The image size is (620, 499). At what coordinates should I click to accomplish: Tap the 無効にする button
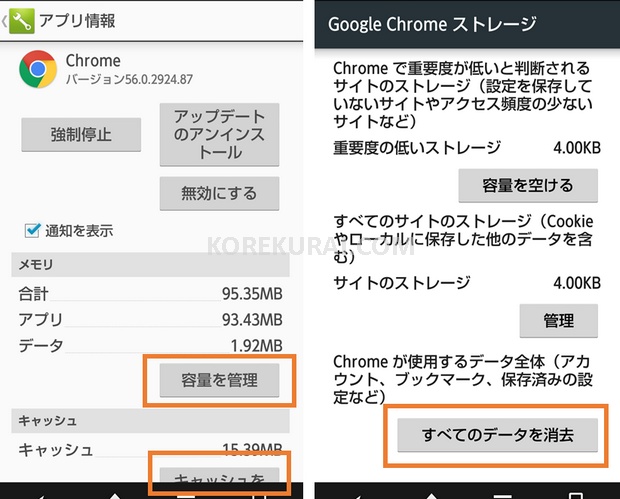tap(219, 193)
